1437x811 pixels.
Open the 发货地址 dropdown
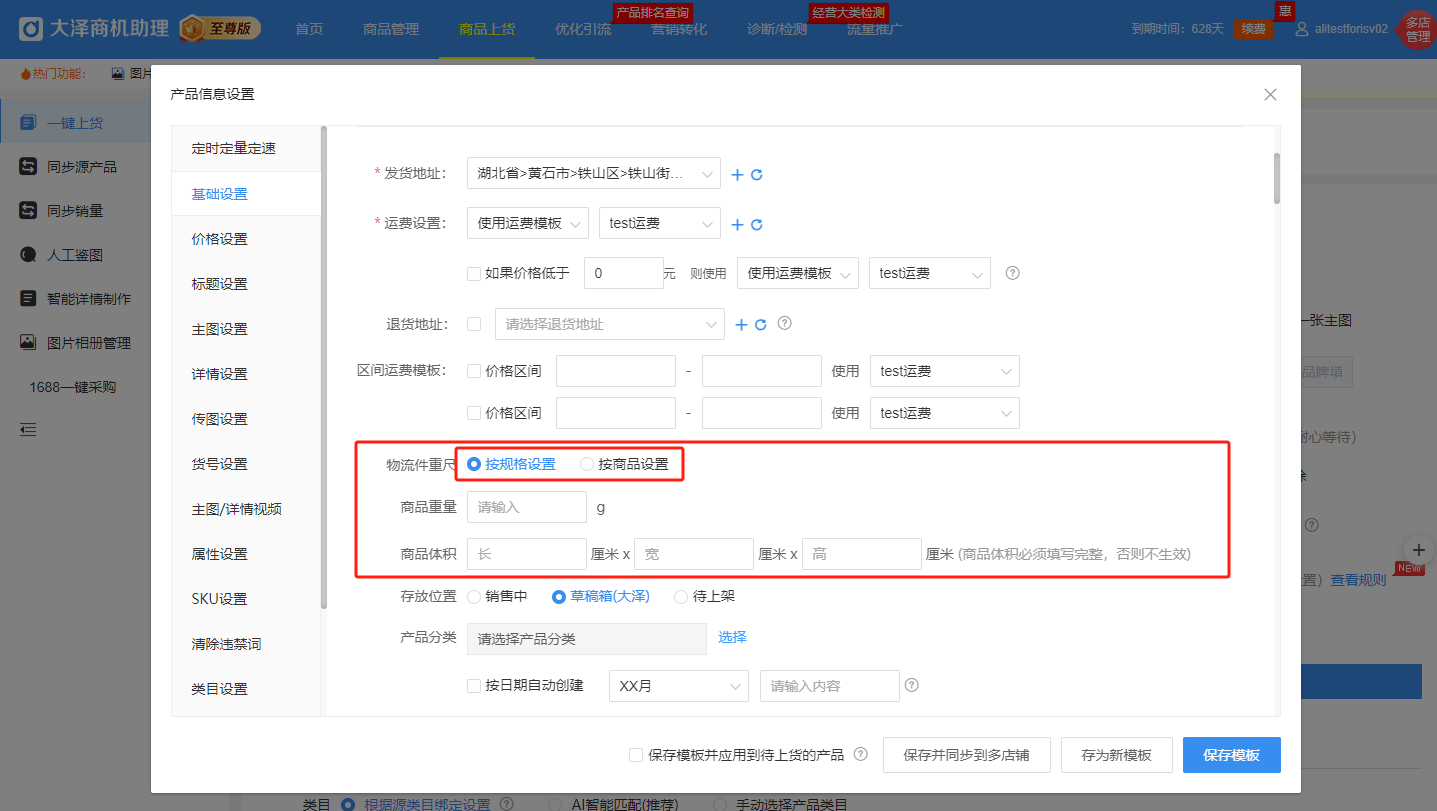coord(593,173)
